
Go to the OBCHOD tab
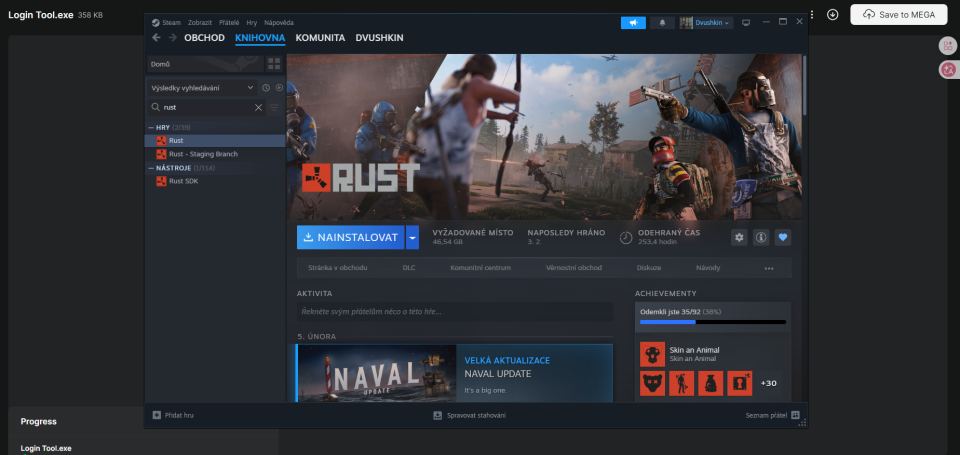tap(204, 37)
